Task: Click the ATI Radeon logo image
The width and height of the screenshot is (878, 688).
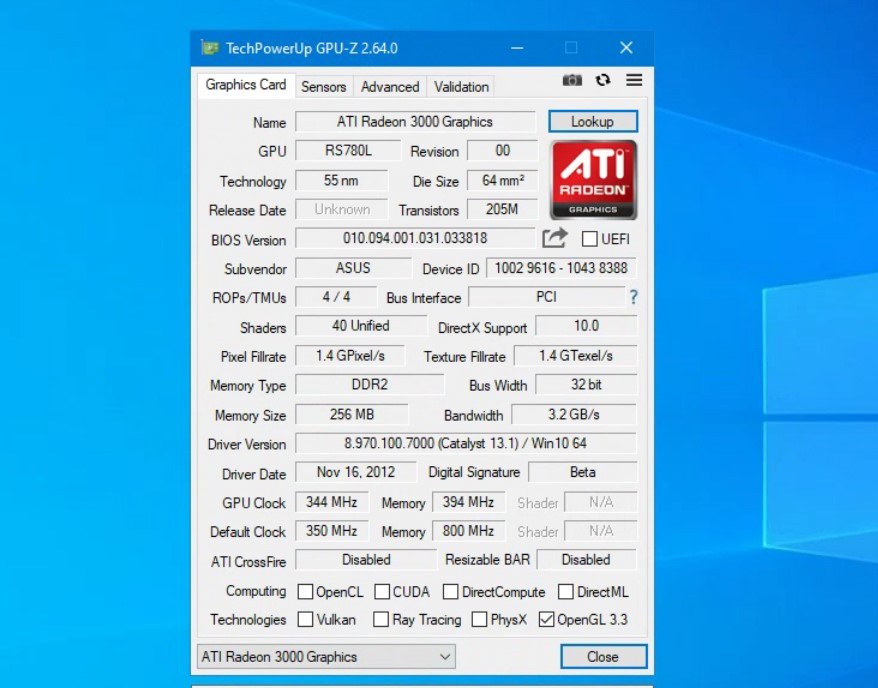Action: 593,180
